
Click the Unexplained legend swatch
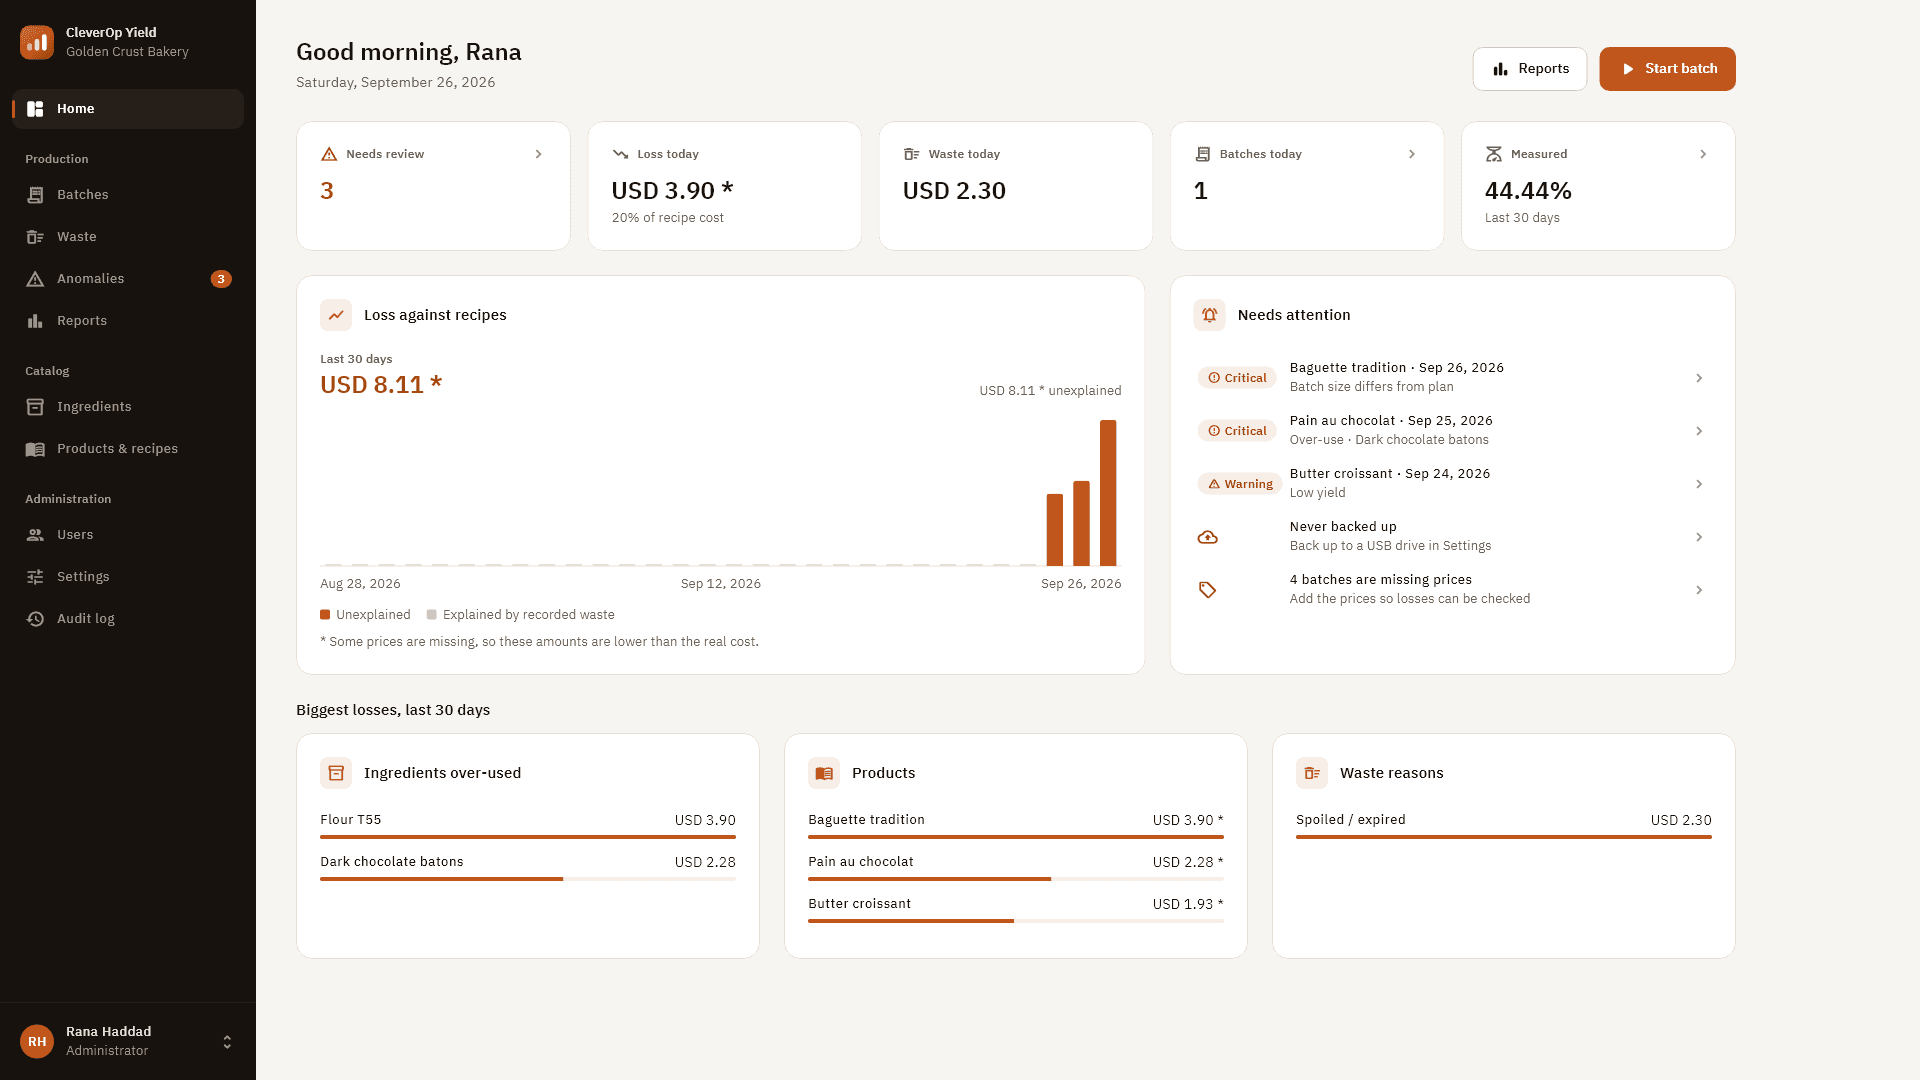(325, 615)
